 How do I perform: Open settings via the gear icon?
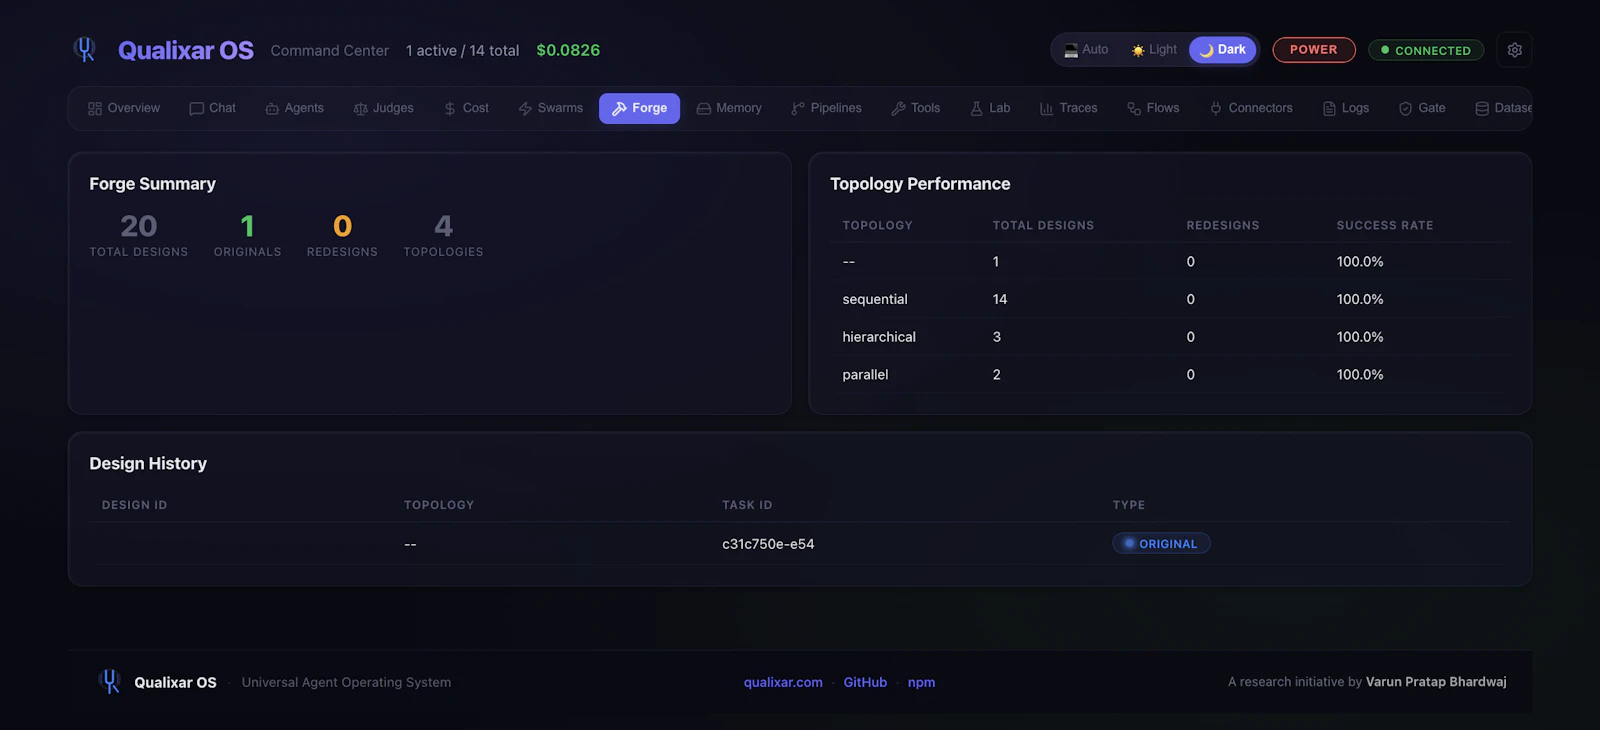click(x=1514, y=50)
